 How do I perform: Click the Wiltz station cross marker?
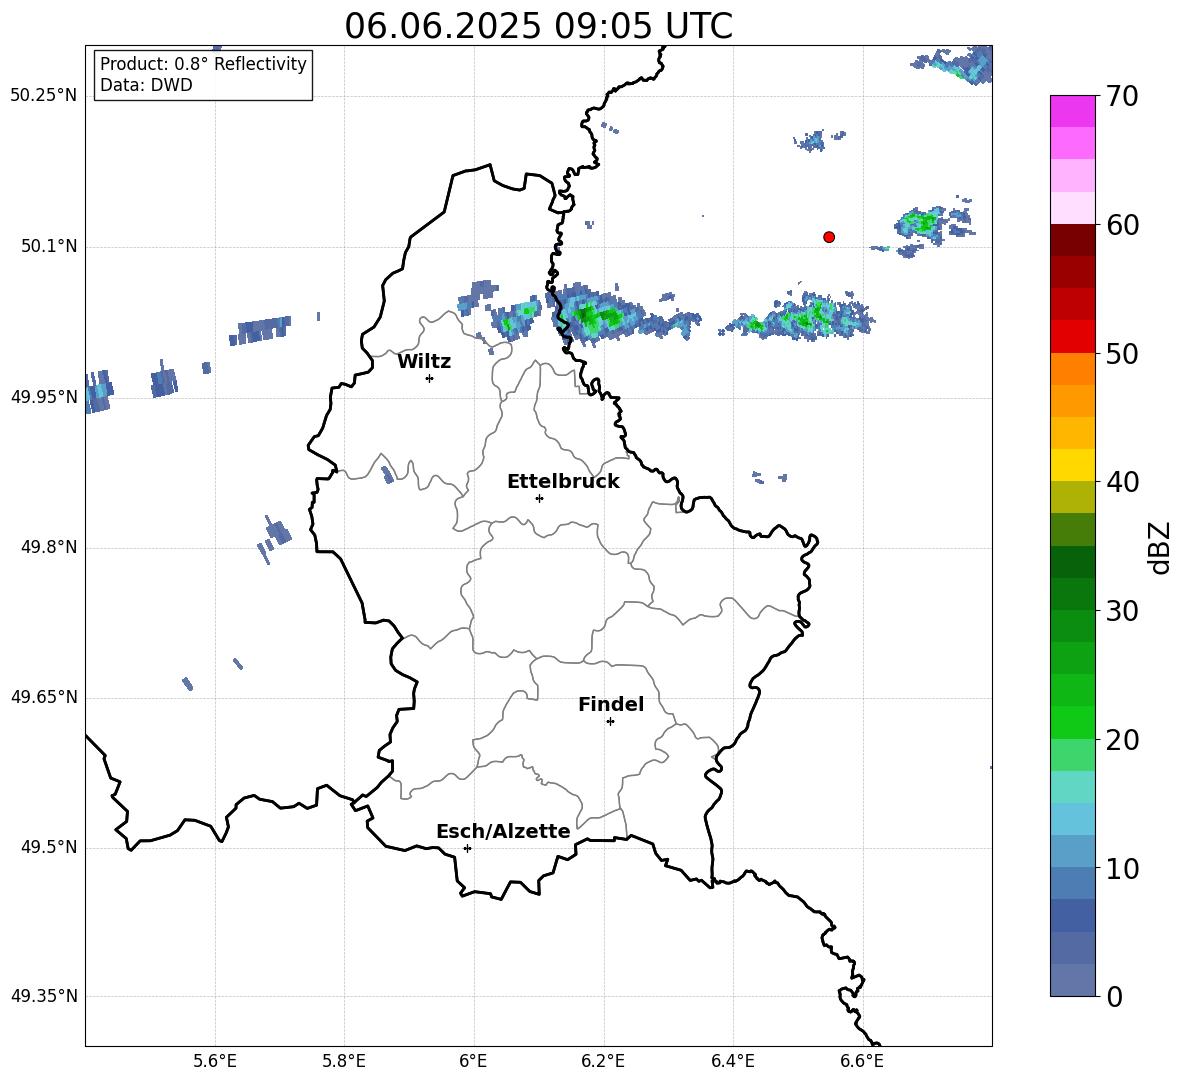coord(430,378)
